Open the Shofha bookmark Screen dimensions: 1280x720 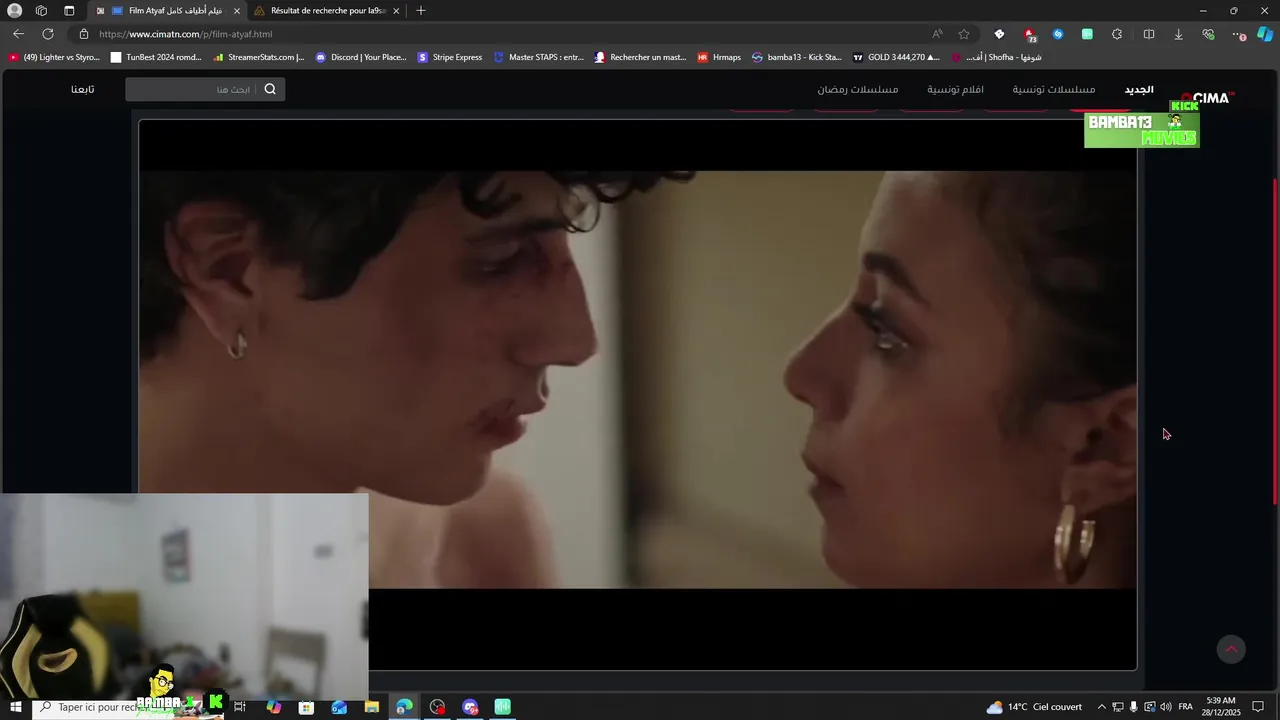coord(997,57)
